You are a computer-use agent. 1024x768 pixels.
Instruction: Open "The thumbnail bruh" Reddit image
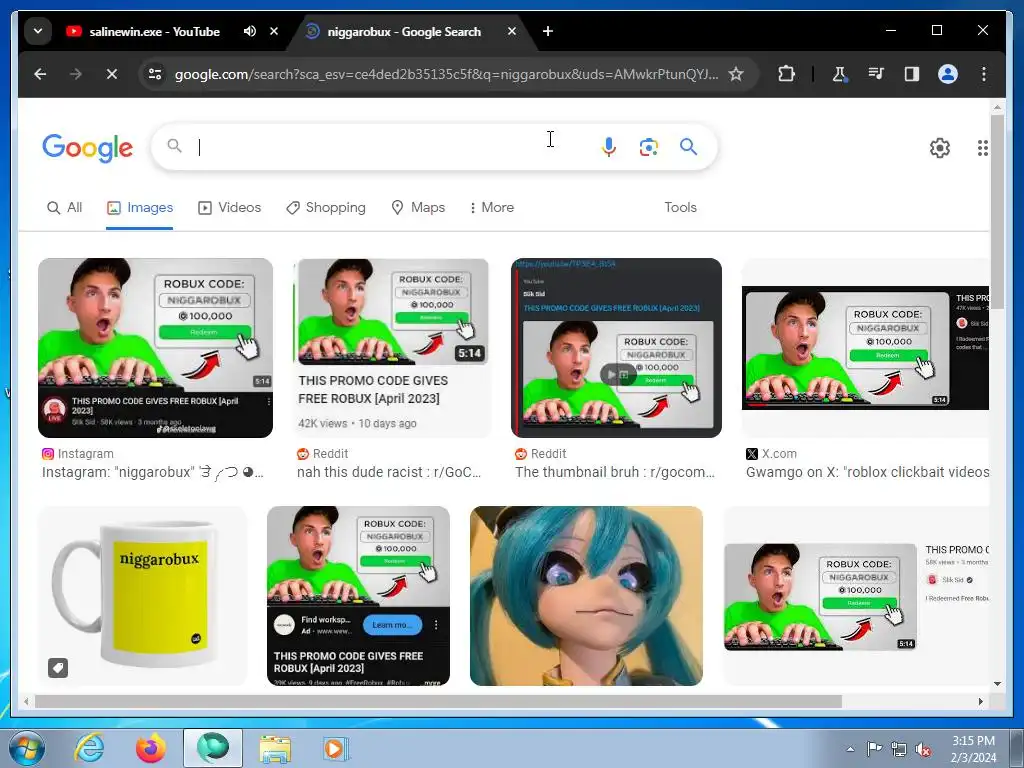click(616, 348)
